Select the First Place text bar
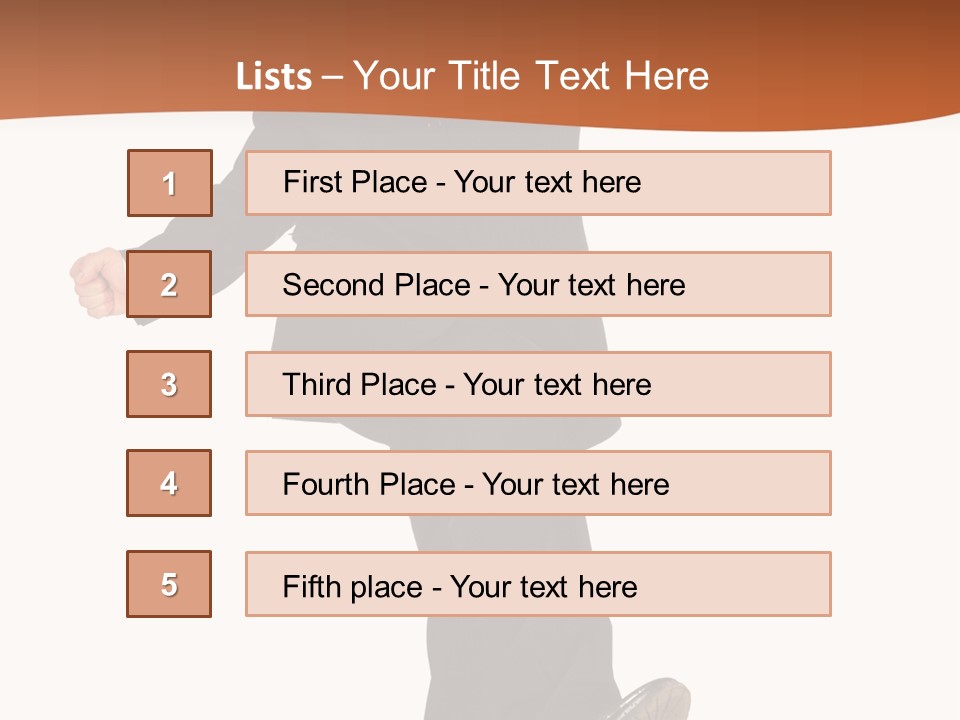 point(538,183)
